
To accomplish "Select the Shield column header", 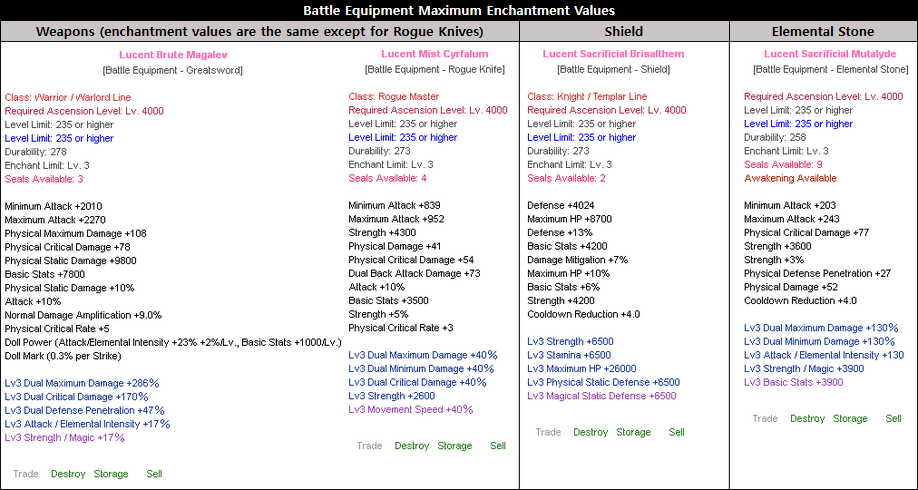I will point(623,31).
